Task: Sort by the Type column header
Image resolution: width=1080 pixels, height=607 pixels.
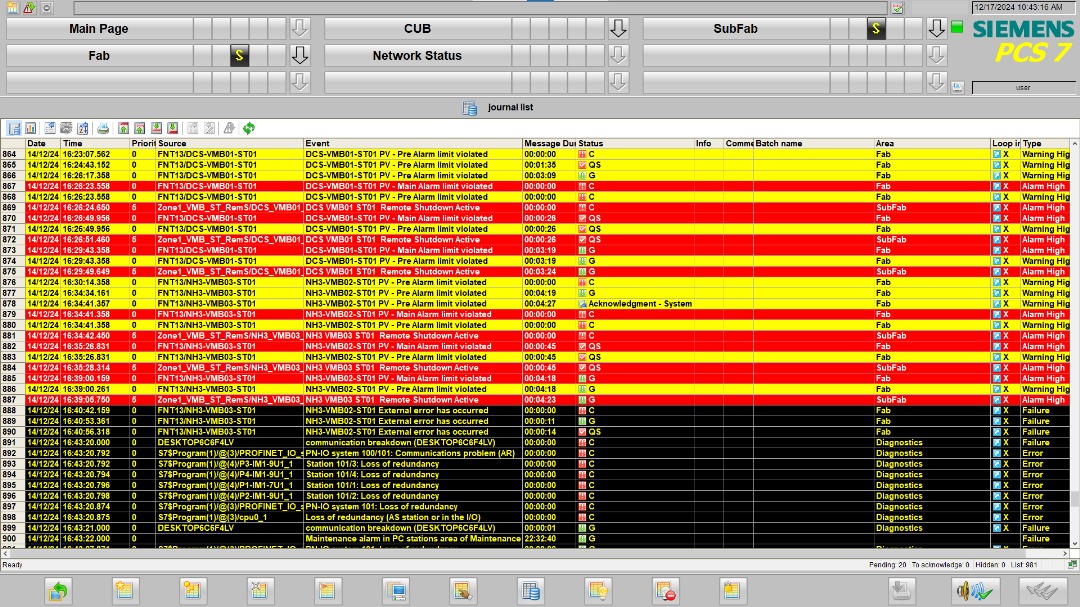Action: click(1046, 143)
